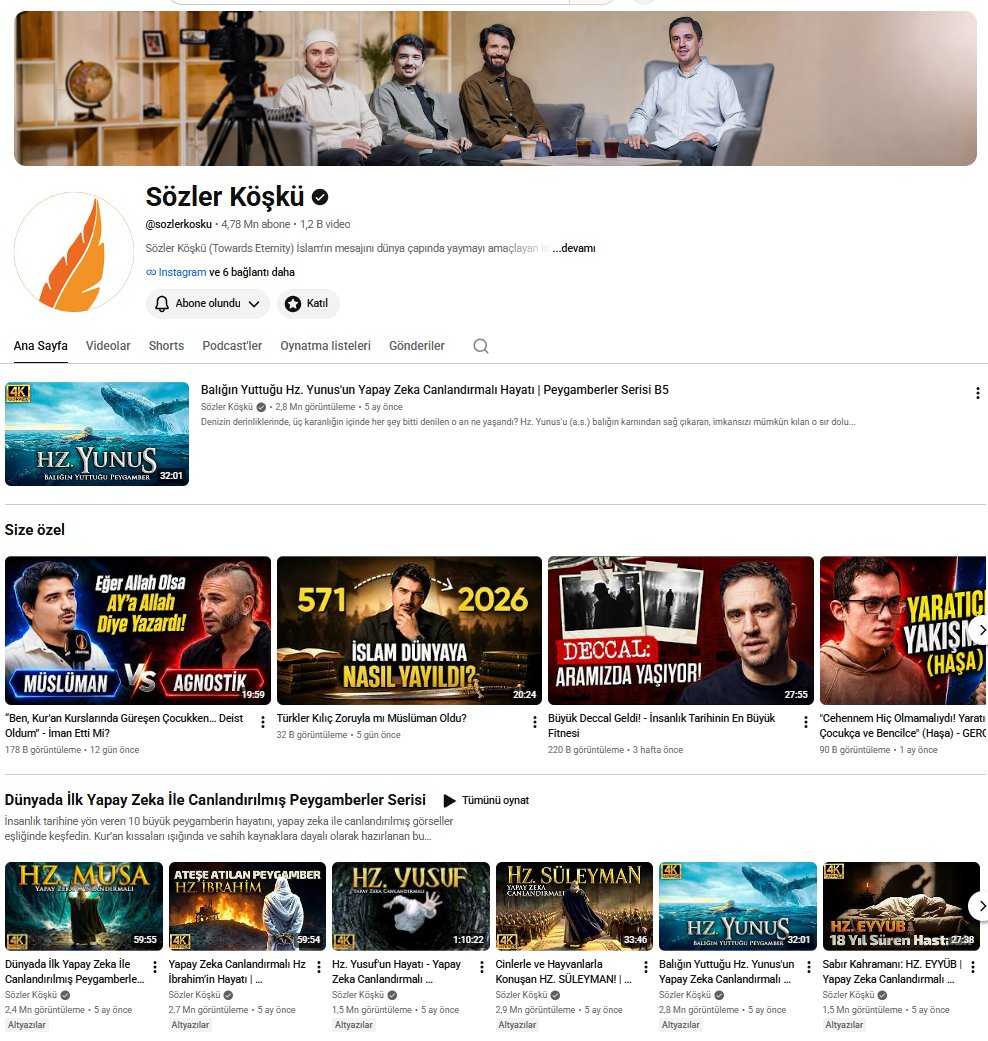Open the Hz. Eyyüb 18 Yıl Süren thumbnail
This screenshot has width=988, height=1041.
[x=901, y=906]
